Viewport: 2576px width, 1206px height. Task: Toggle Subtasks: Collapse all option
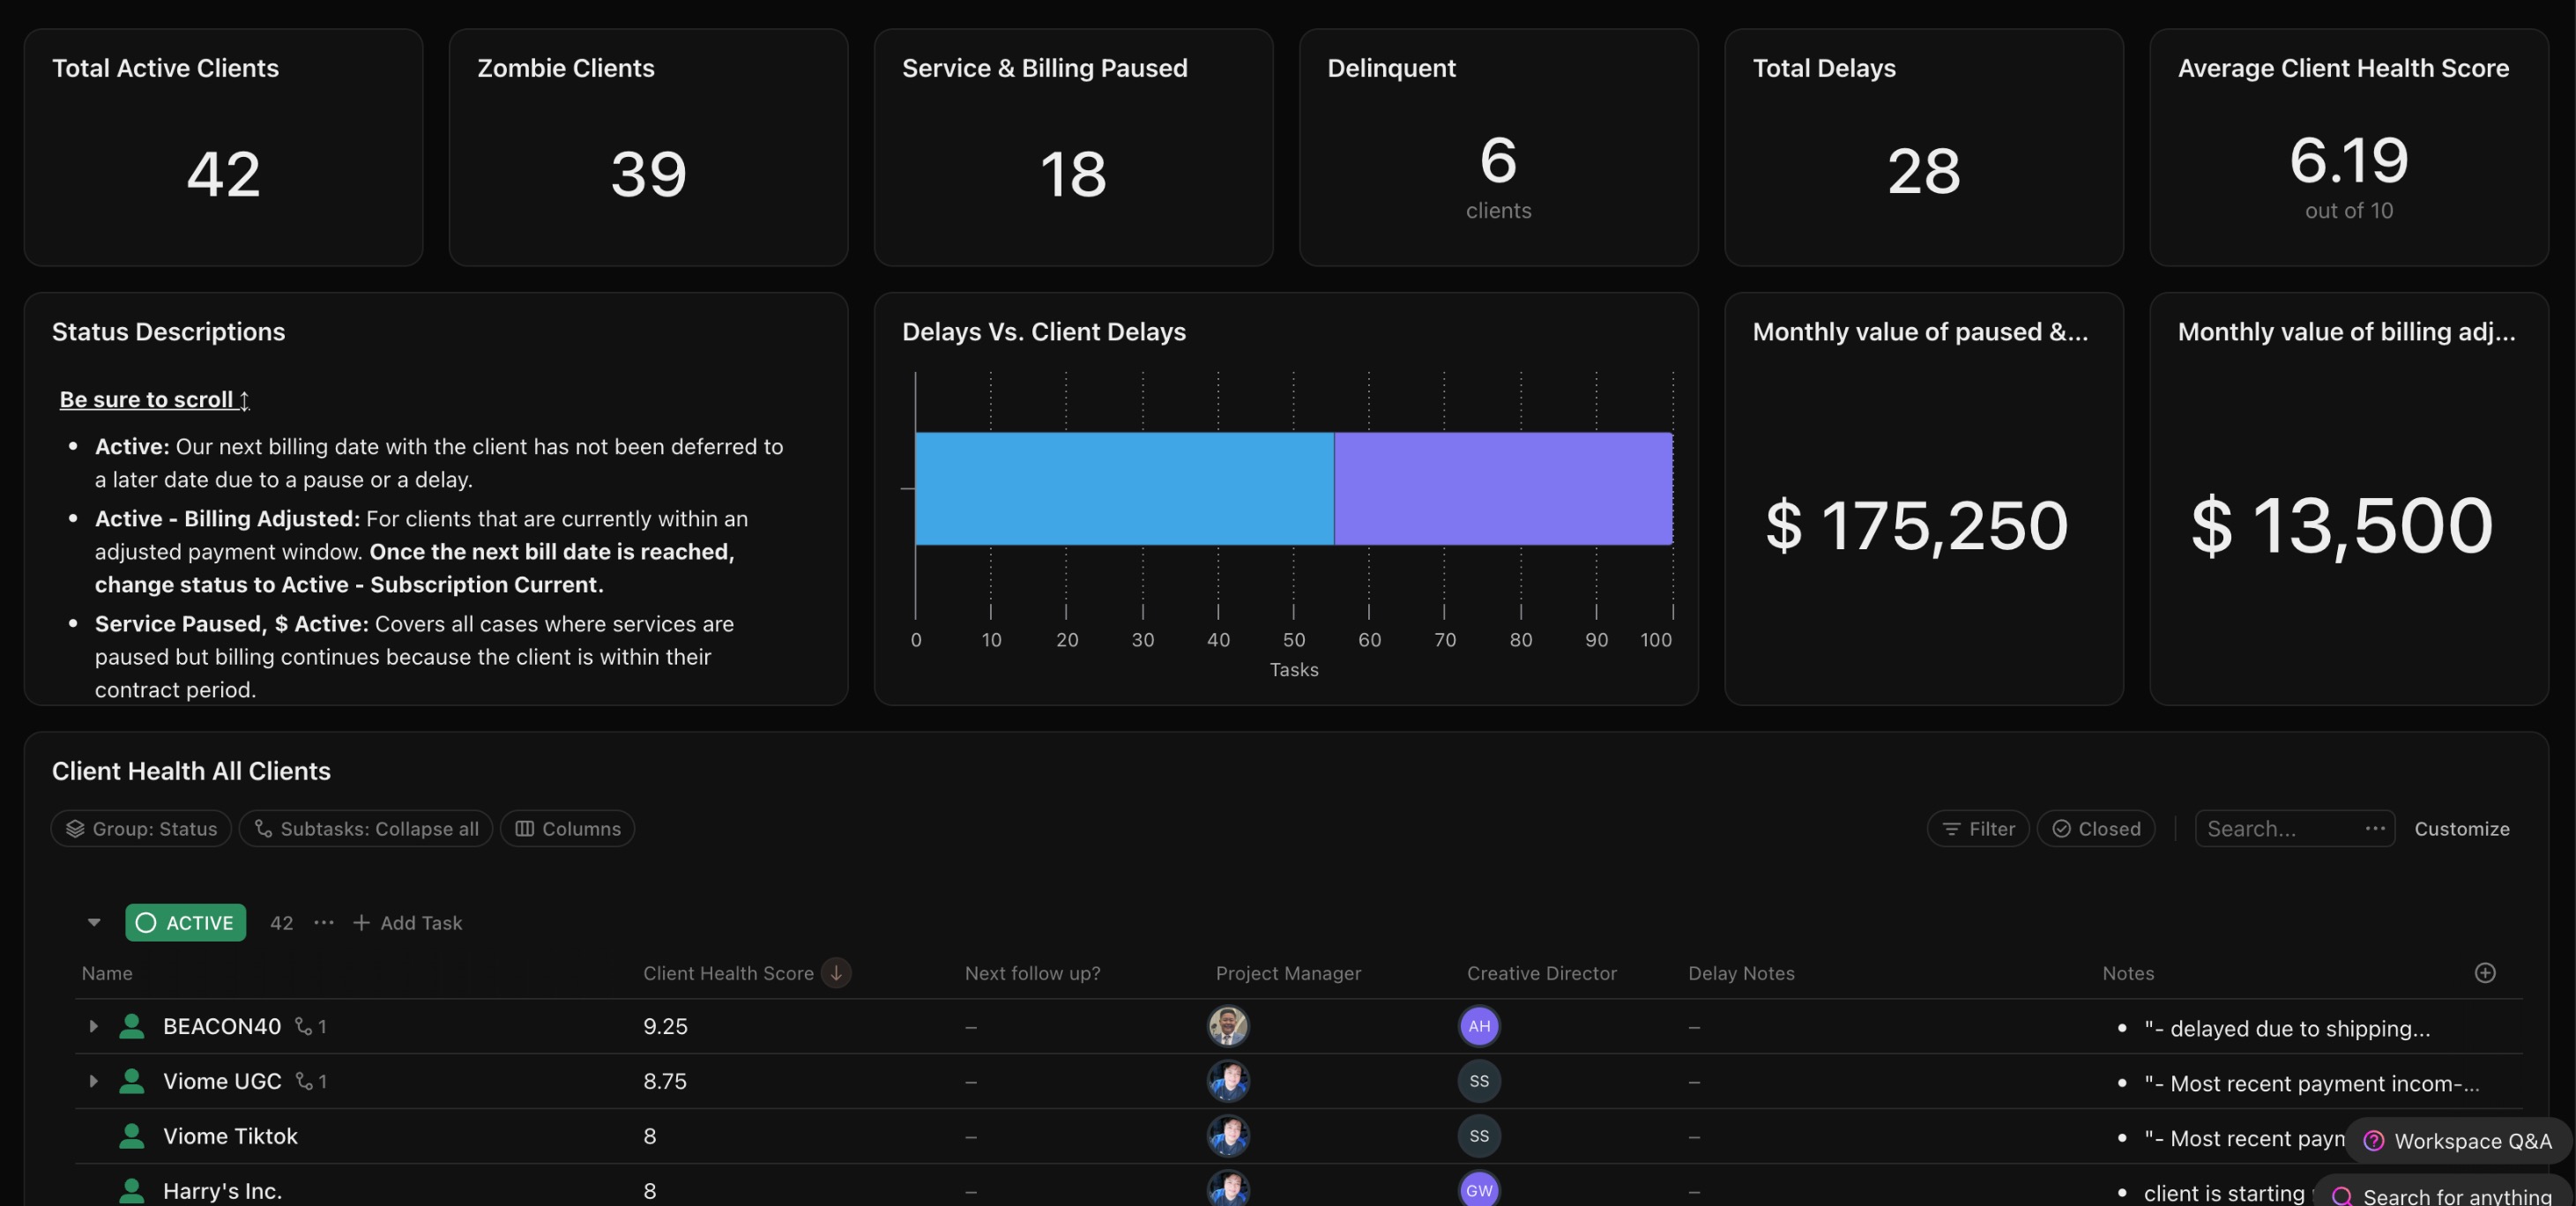point(366,828)
